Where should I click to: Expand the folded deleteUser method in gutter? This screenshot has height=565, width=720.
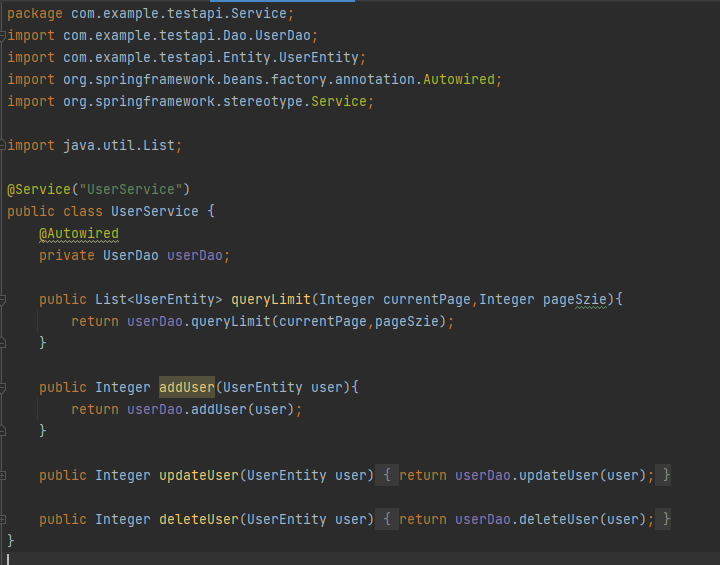[x=5, y=519]
